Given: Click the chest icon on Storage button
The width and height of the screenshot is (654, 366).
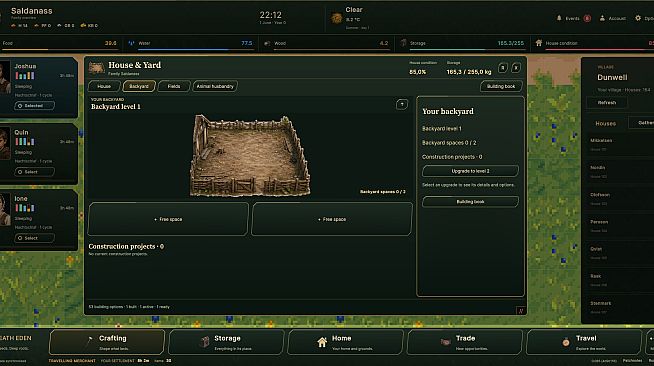Looking at the screenshot, I should (204, 342).
